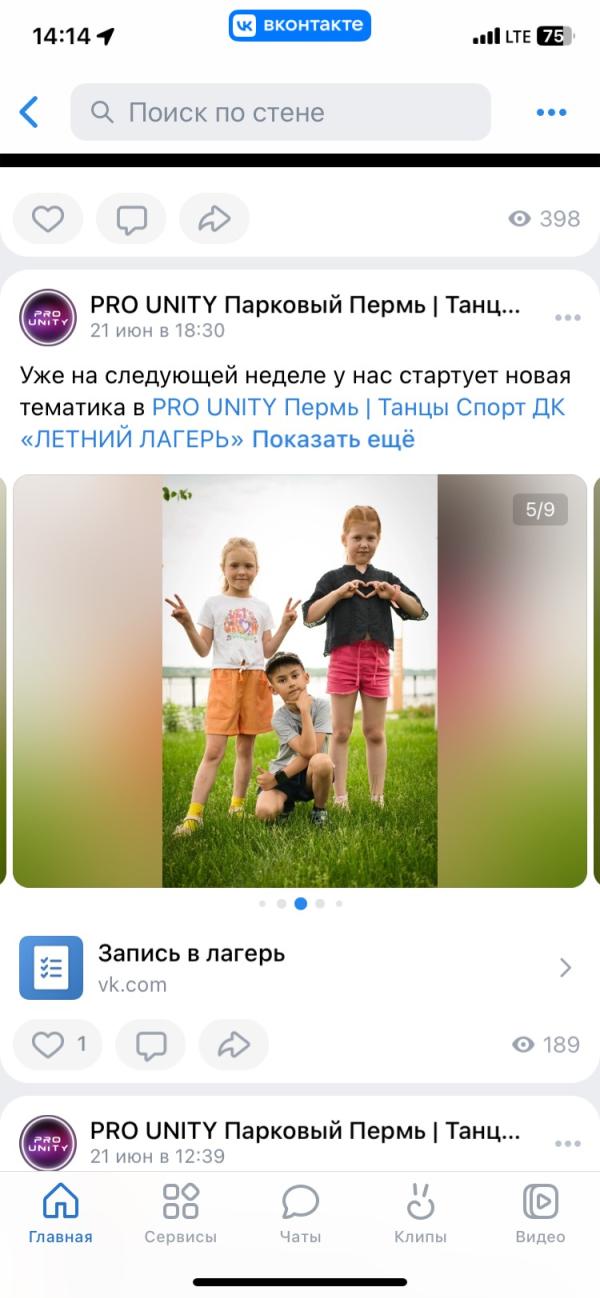The height and width of the screenshot is (1298, 600).
Task: Open the ЛЕТНИЙ ЛАГЕРЬ link
Action: (x=132, y=440)
